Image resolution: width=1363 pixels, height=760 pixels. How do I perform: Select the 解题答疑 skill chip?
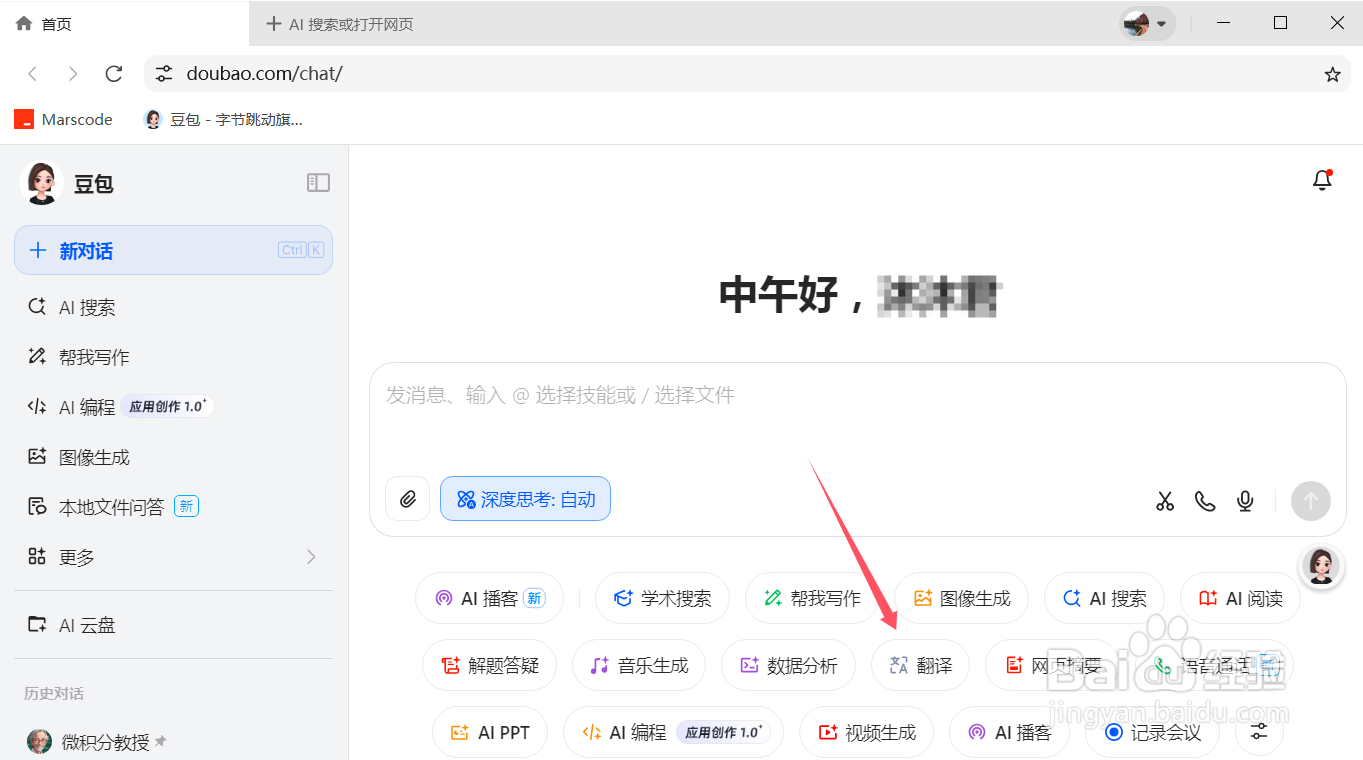point(489,665)
